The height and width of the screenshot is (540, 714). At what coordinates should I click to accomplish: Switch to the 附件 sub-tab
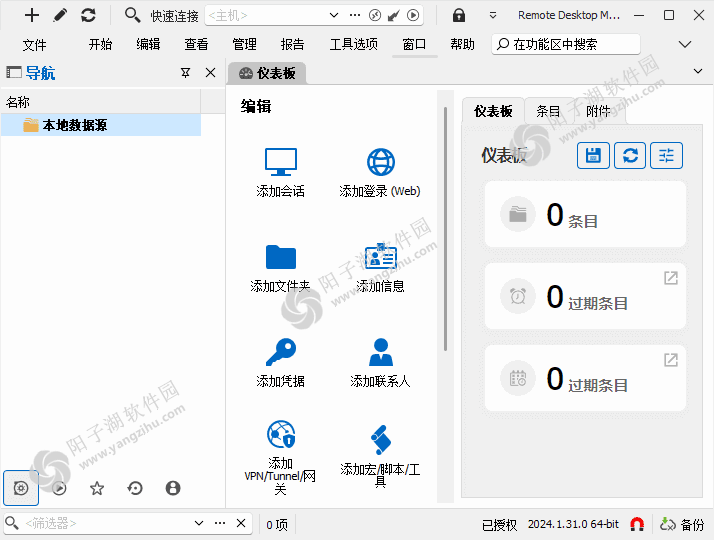pyautogui.click(x=598, y=111)
